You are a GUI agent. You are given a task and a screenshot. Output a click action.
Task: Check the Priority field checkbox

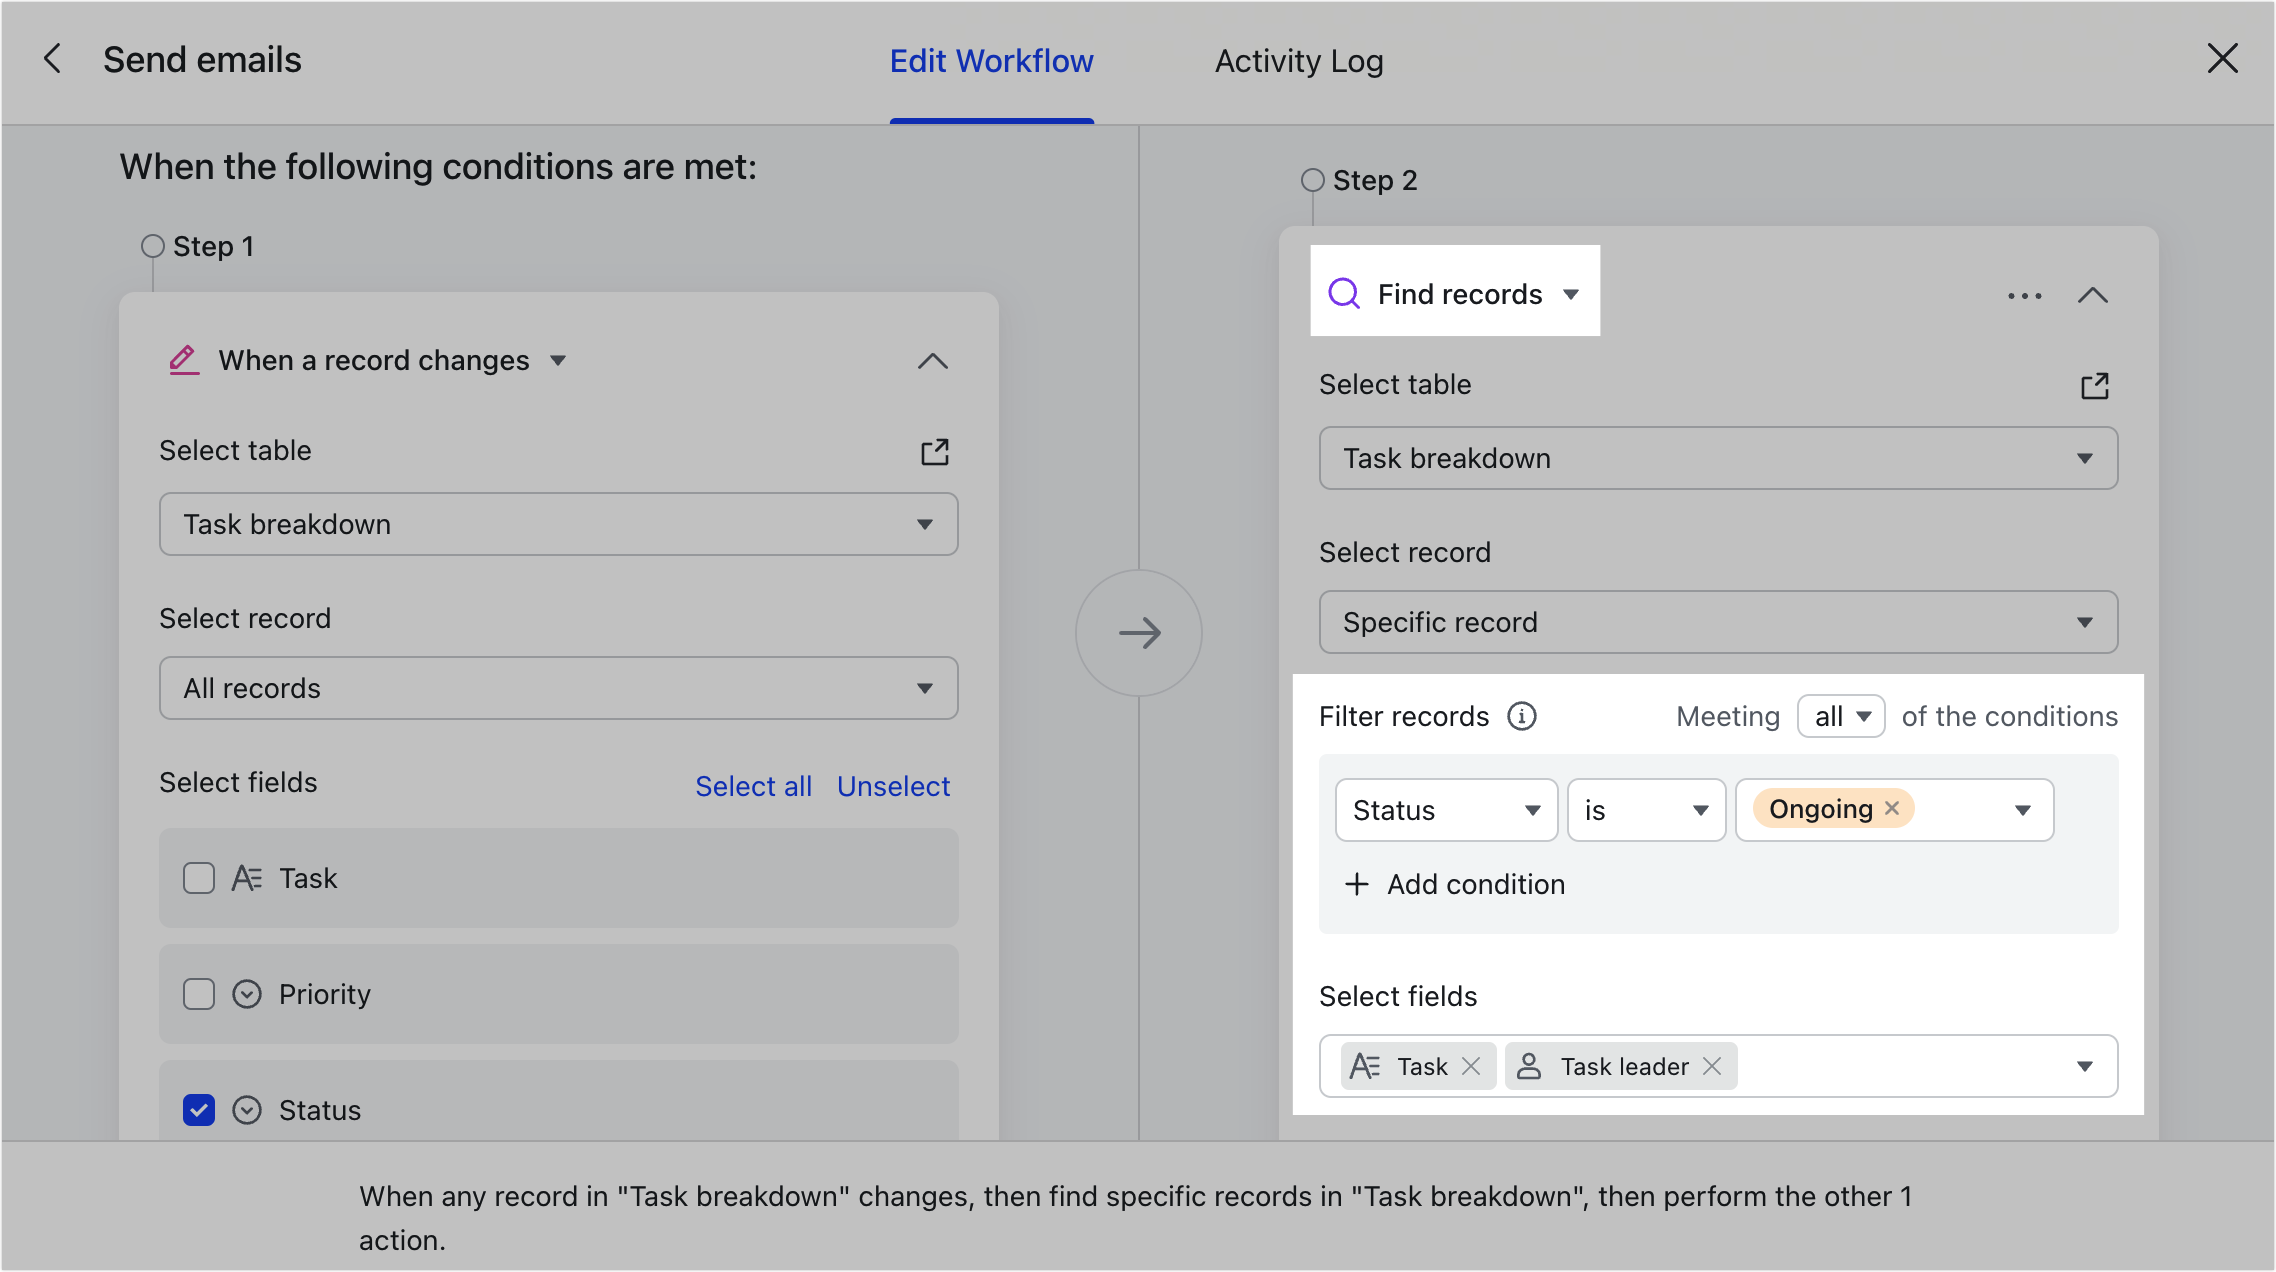[199, 994]
